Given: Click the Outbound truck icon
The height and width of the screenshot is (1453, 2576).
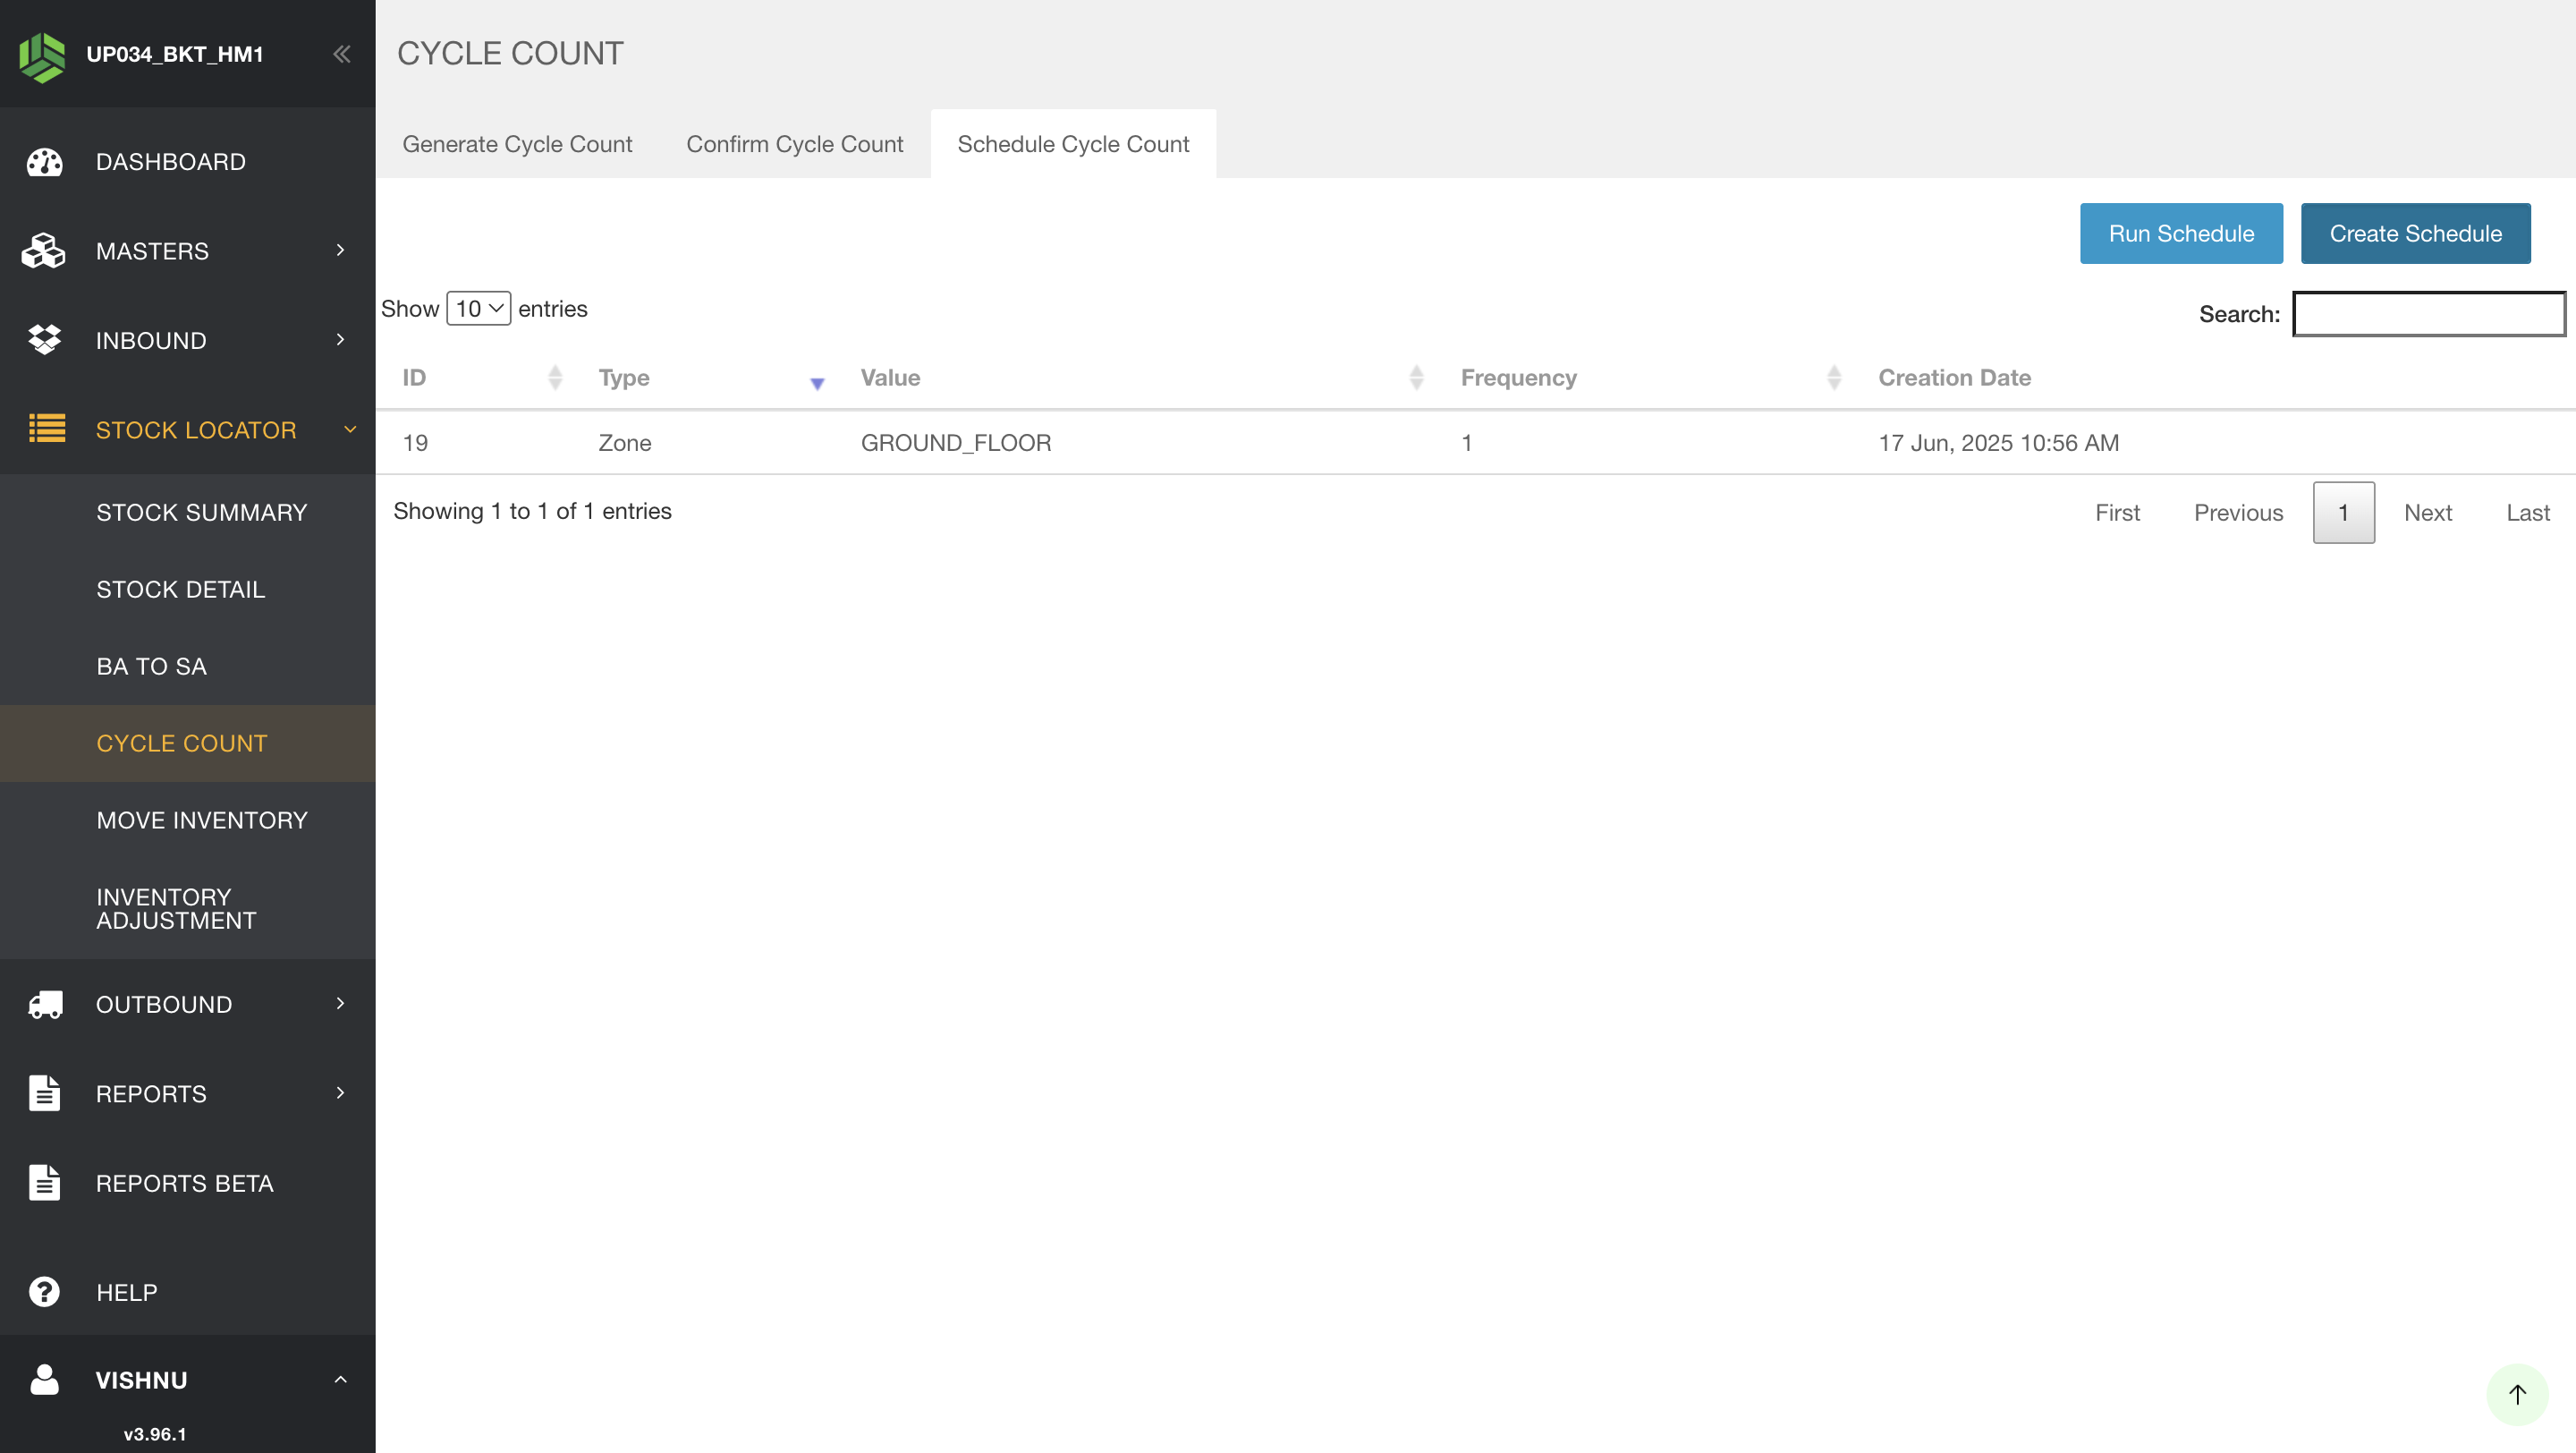Looking at the screenshot, I should coord(45,1004).
